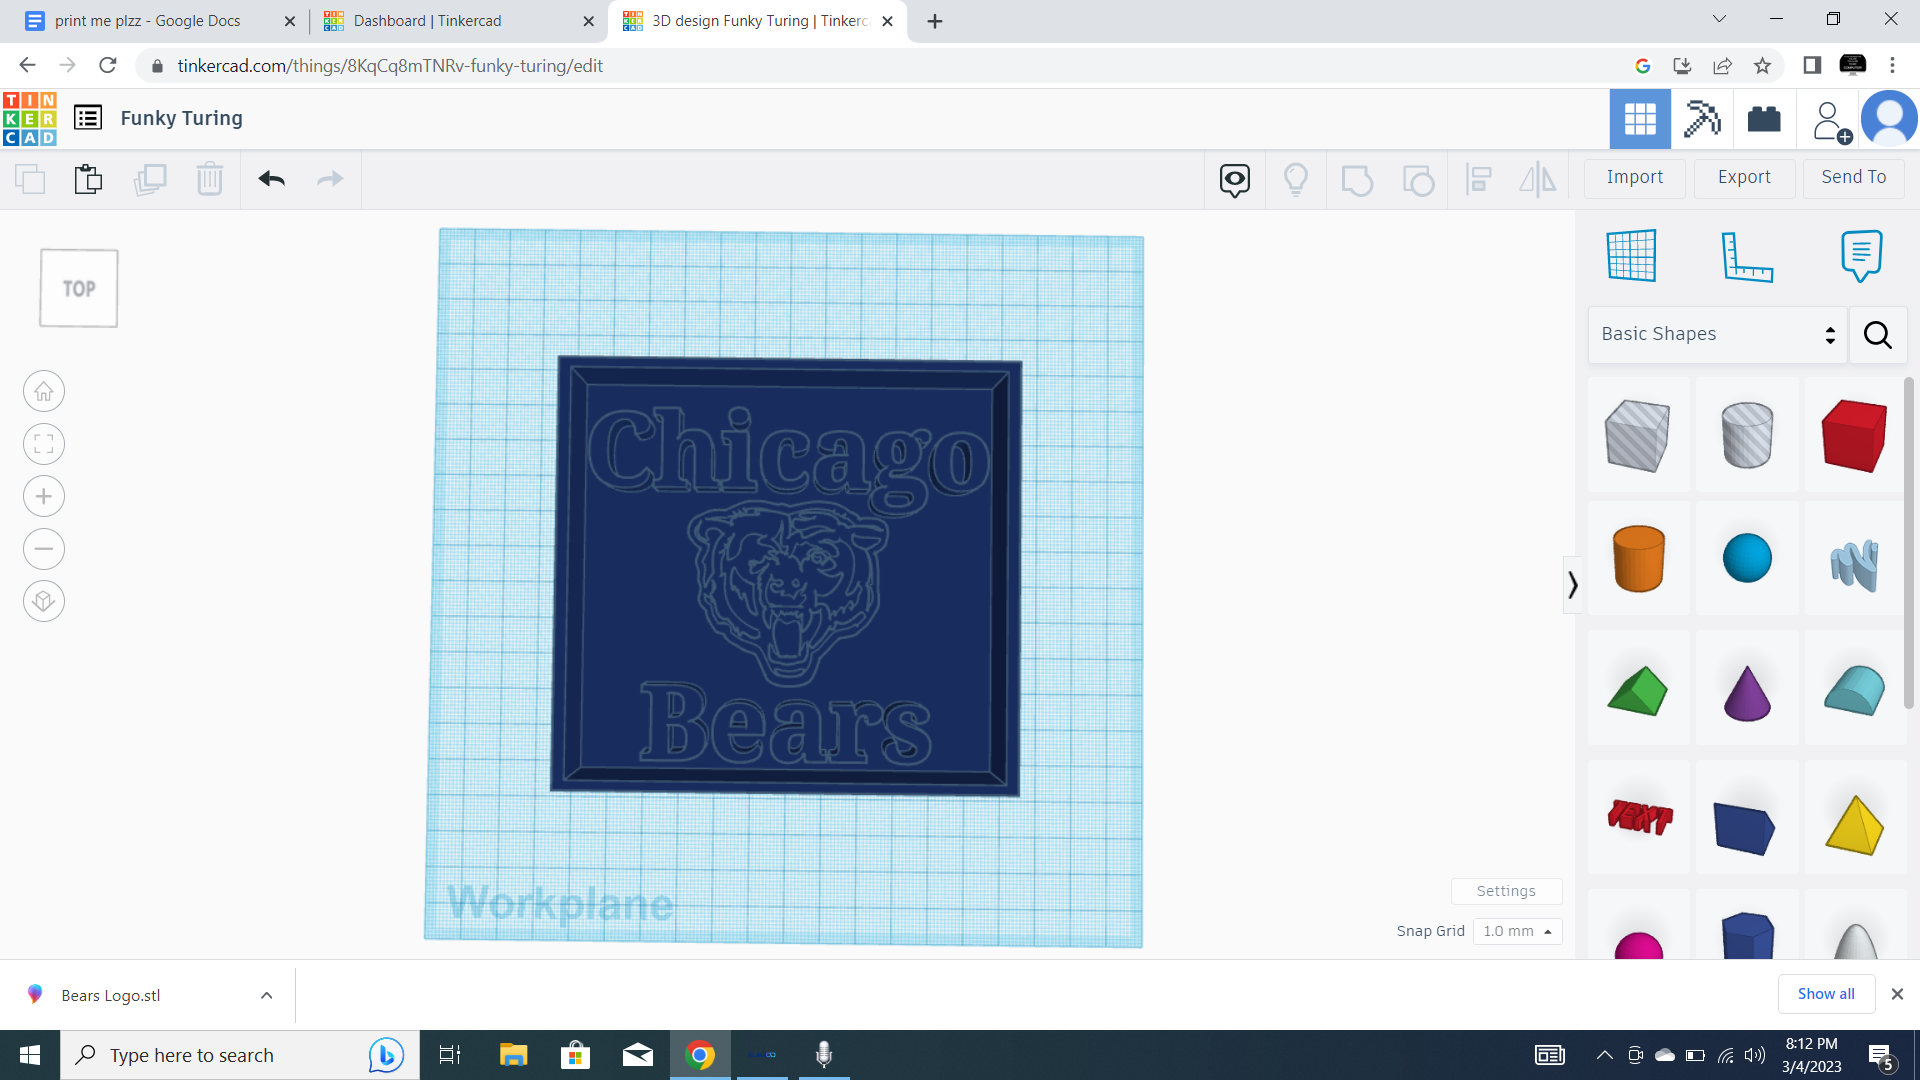The height and width of the screenshot is (1080, 1920).
Task: Click the Copy tool icon
Action: coord(30,179)
